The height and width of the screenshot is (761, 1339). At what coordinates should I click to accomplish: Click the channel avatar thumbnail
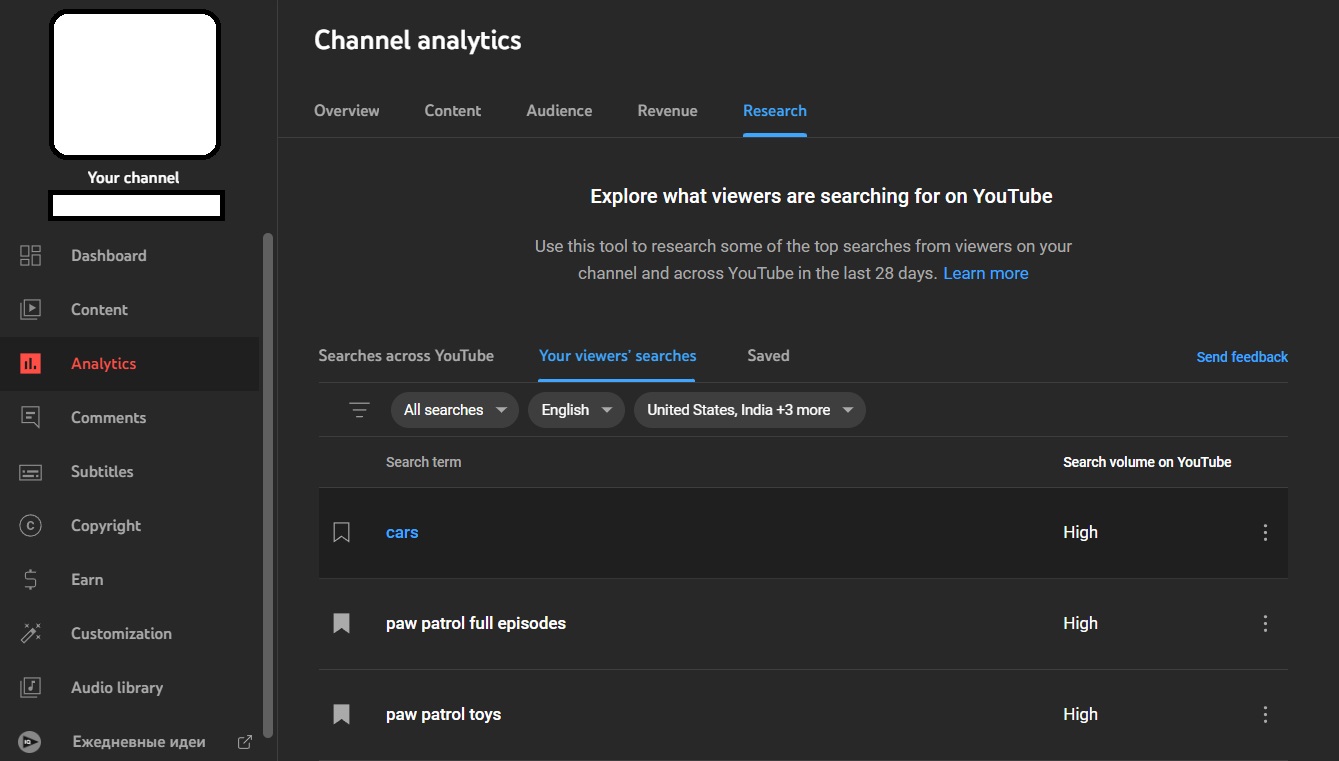(x=134, y=84)
